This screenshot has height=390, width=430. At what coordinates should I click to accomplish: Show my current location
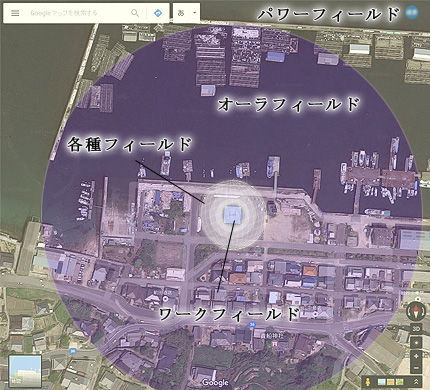click(x=416, y=343)
